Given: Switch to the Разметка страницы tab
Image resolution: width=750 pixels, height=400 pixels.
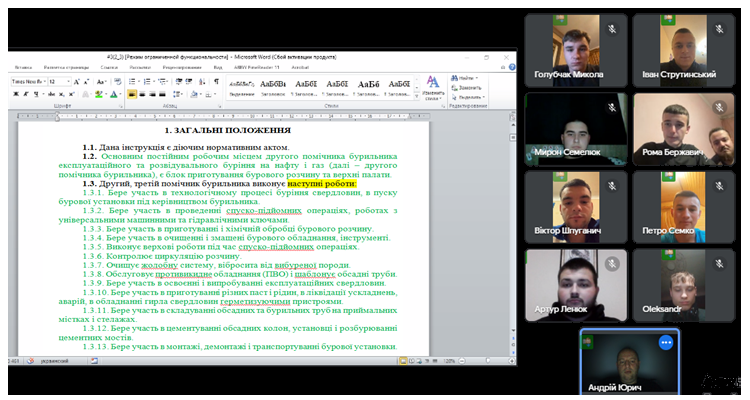Looking at the screenshot, I should (68, 68).
